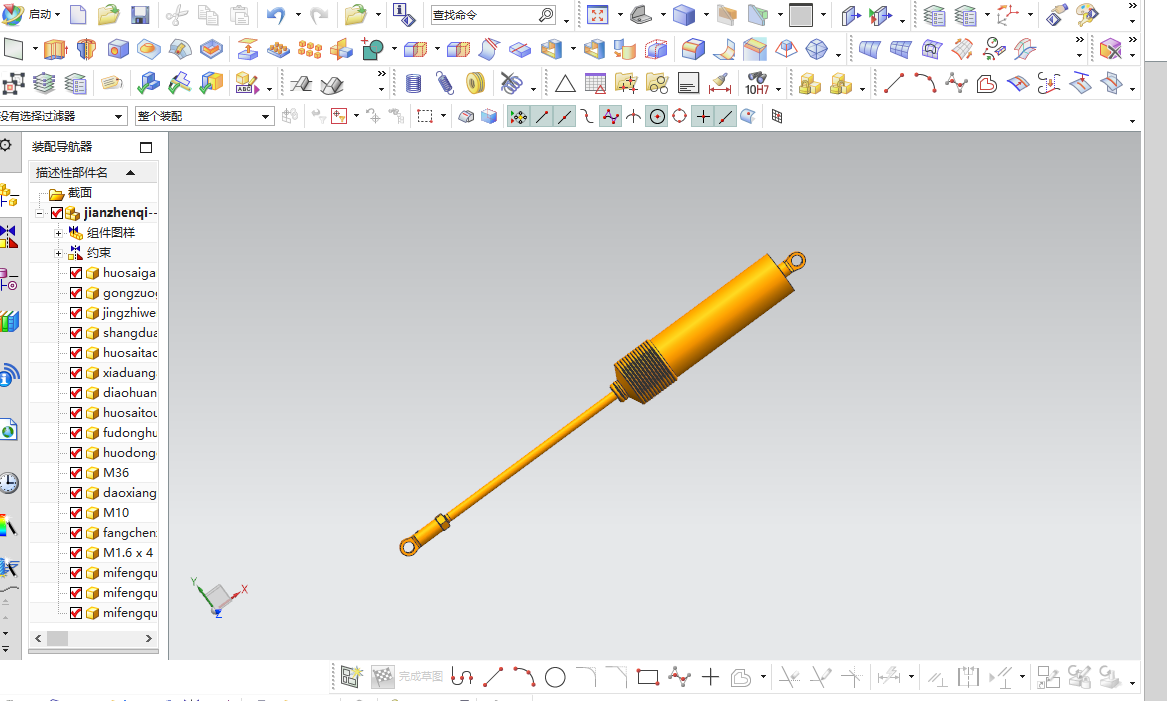Select the Circle tool in the sketch toolbar
This screenshot has height=701, width=1167.
(555, 677)
